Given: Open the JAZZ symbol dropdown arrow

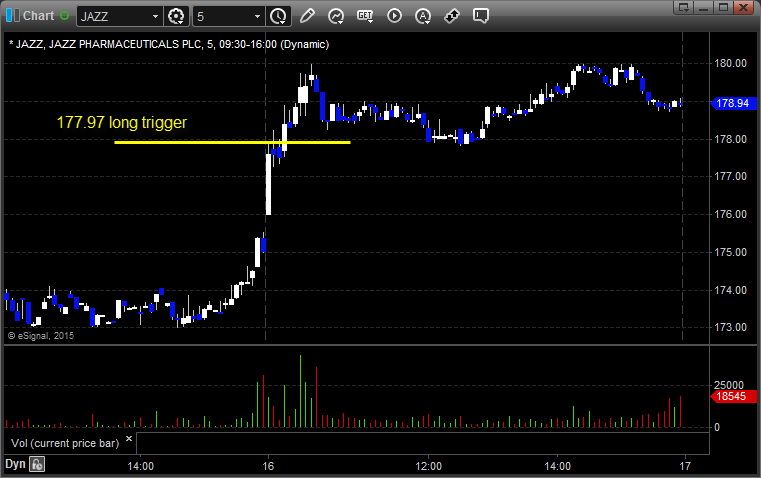Looking at the screenshot, I should [155, 16].
